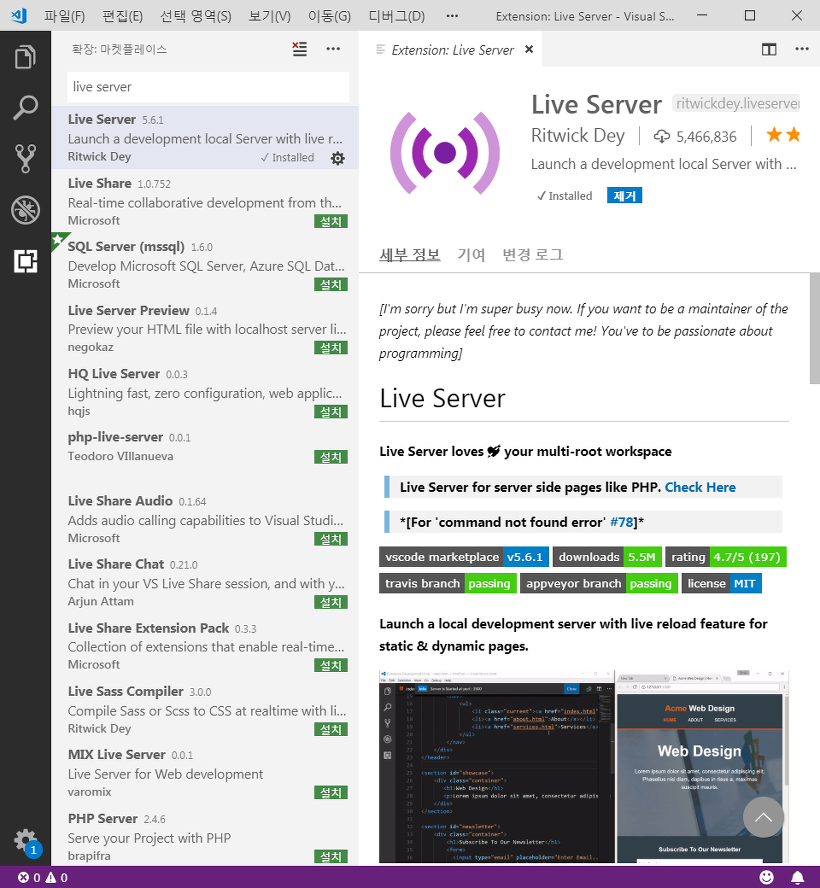Image resolution: width=820 pixels, height=888 pixels.
Task: Select the Extension: Live Server editor tab
Action: [451, 50]
